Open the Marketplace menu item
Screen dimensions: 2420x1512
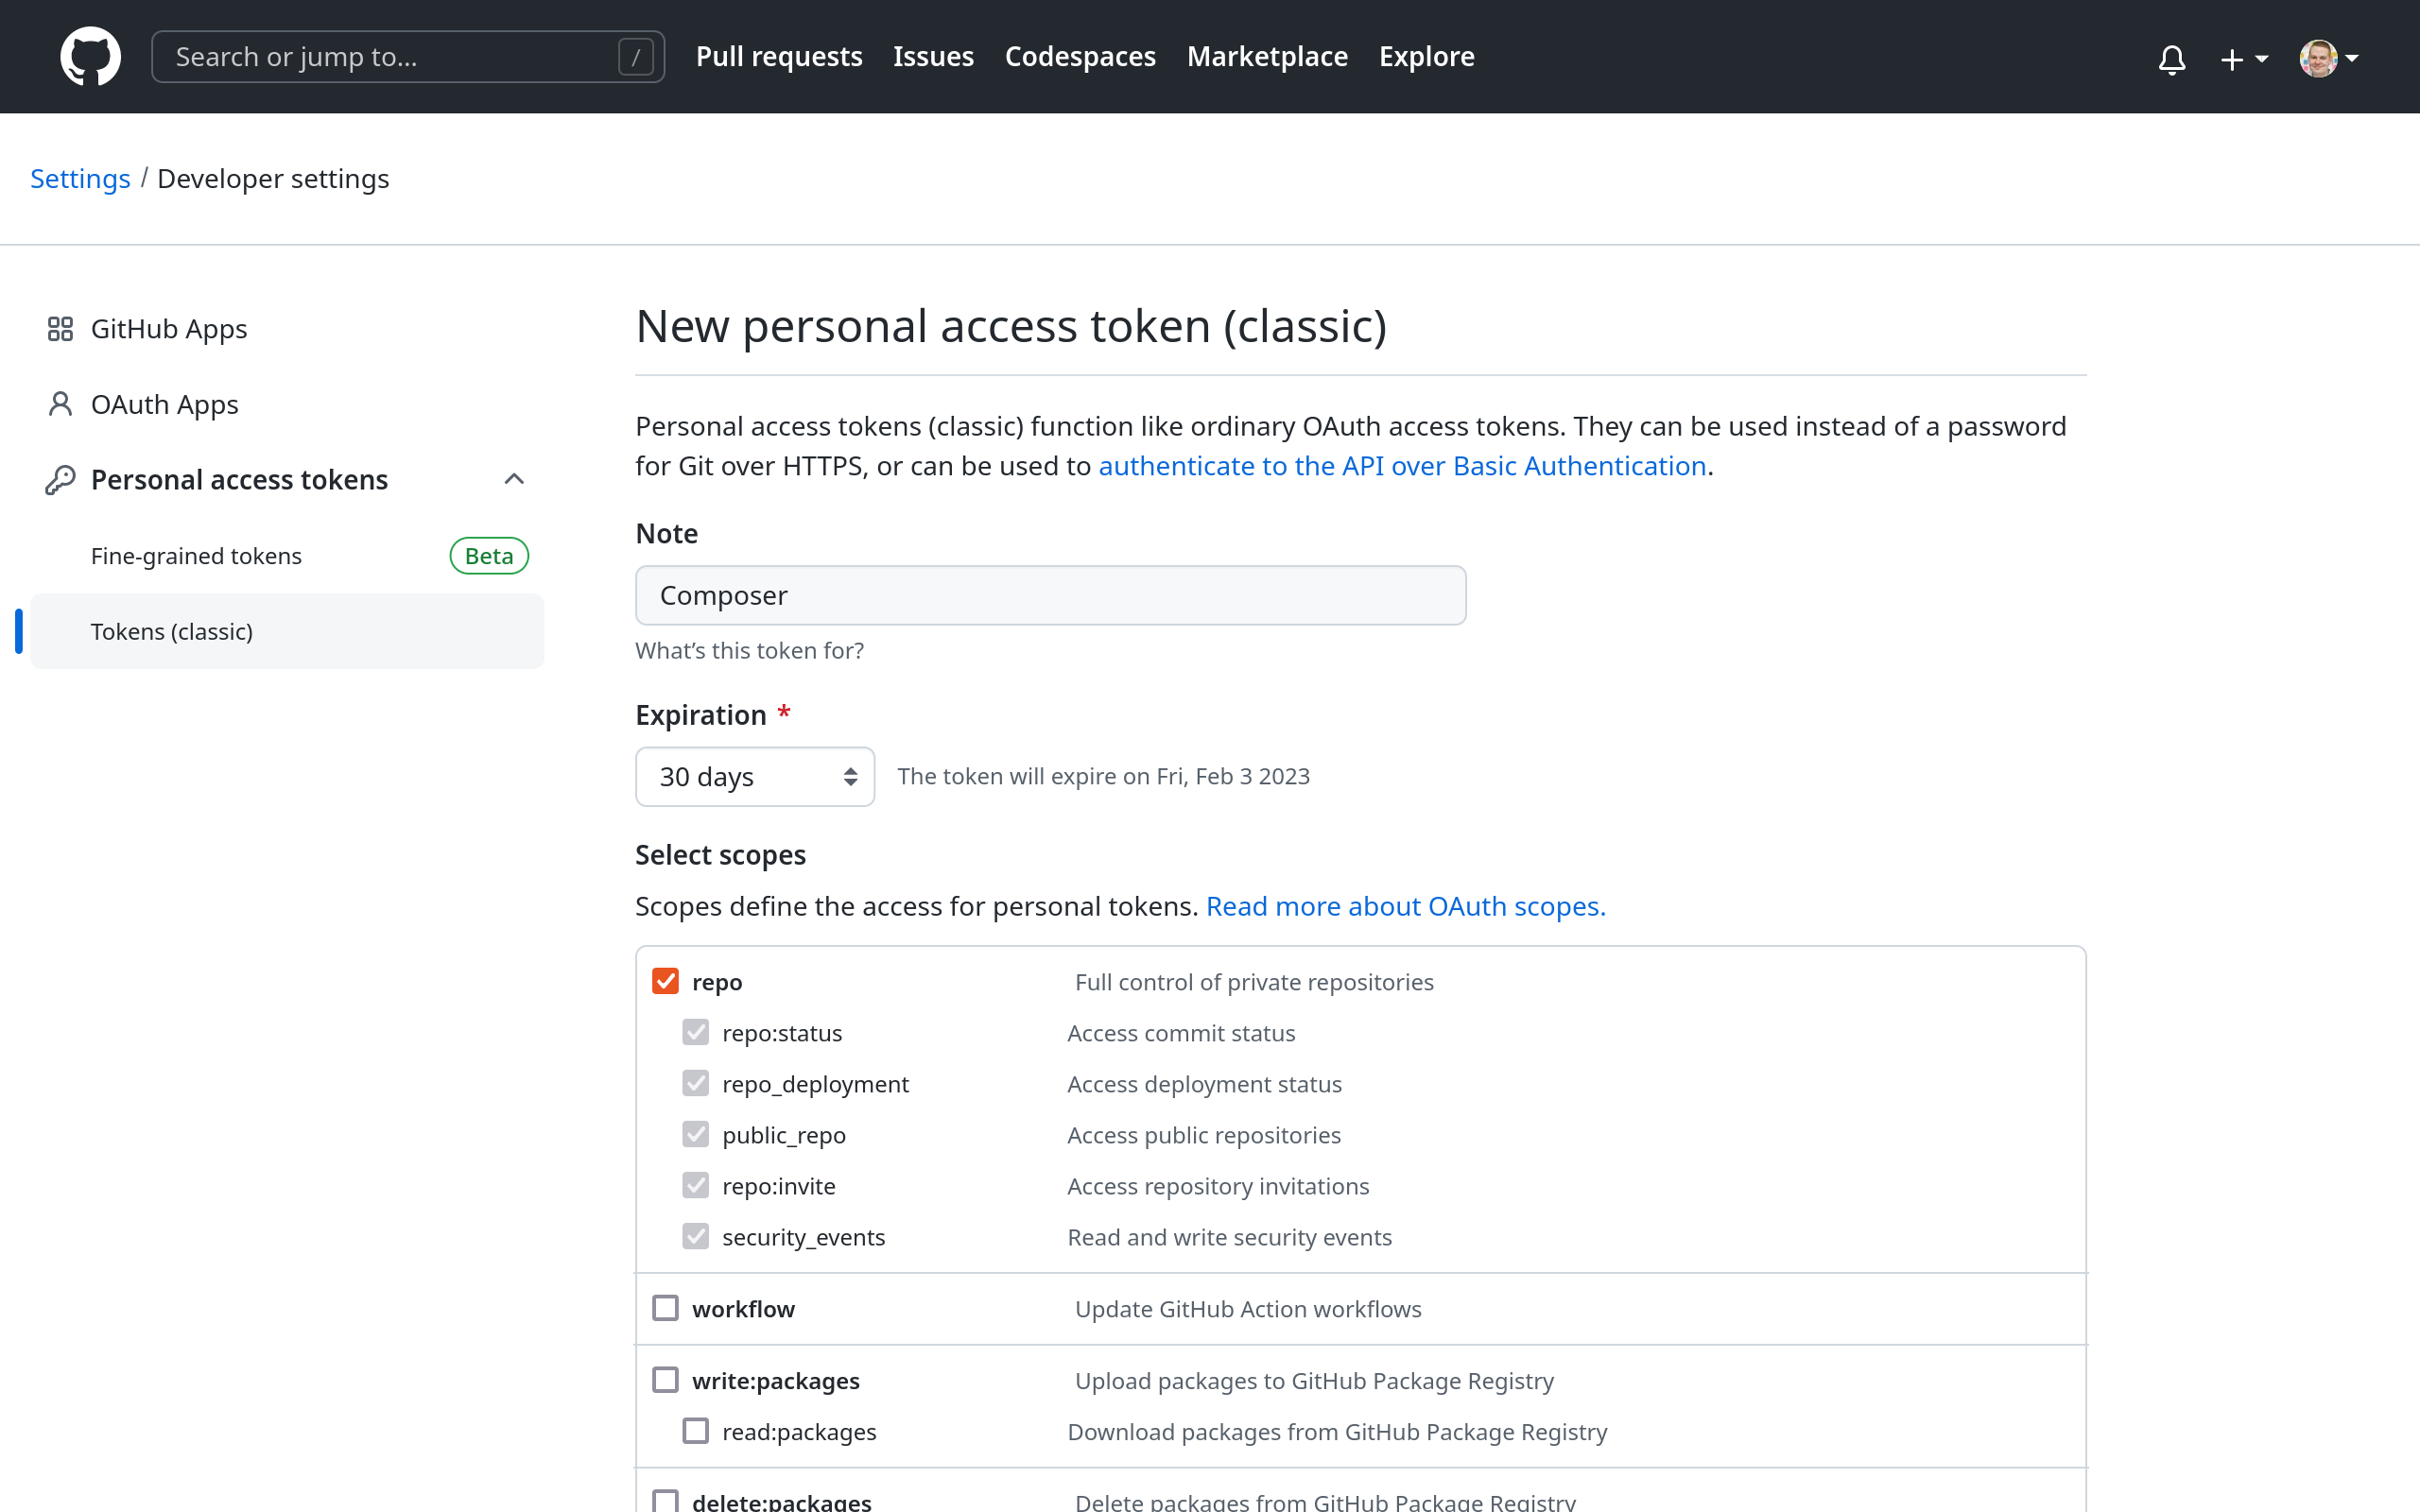point(1267,56)
